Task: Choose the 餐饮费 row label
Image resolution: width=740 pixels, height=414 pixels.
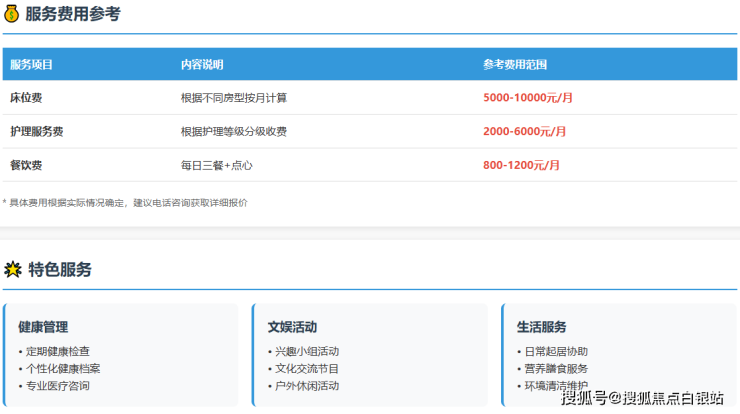Action: 26,165
